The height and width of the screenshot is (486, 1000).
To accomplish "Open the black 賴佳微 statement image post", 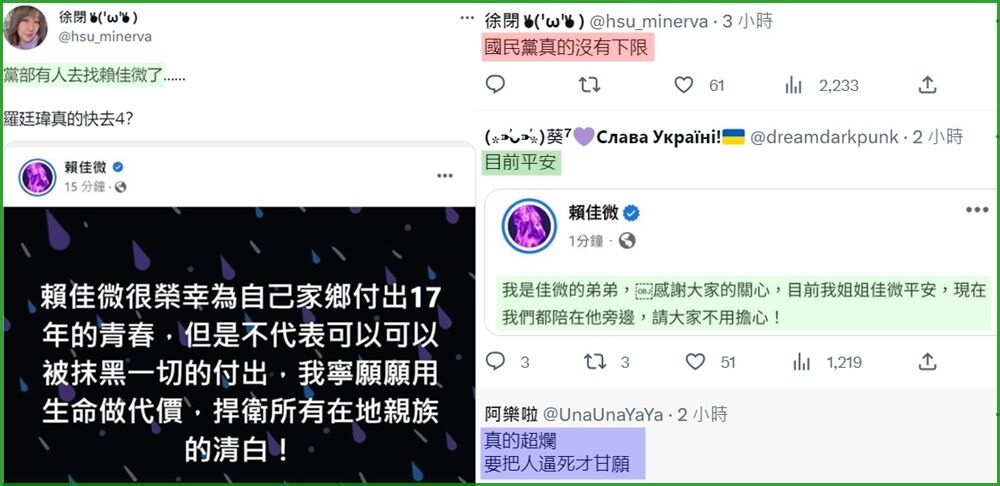I will point(240,344).
